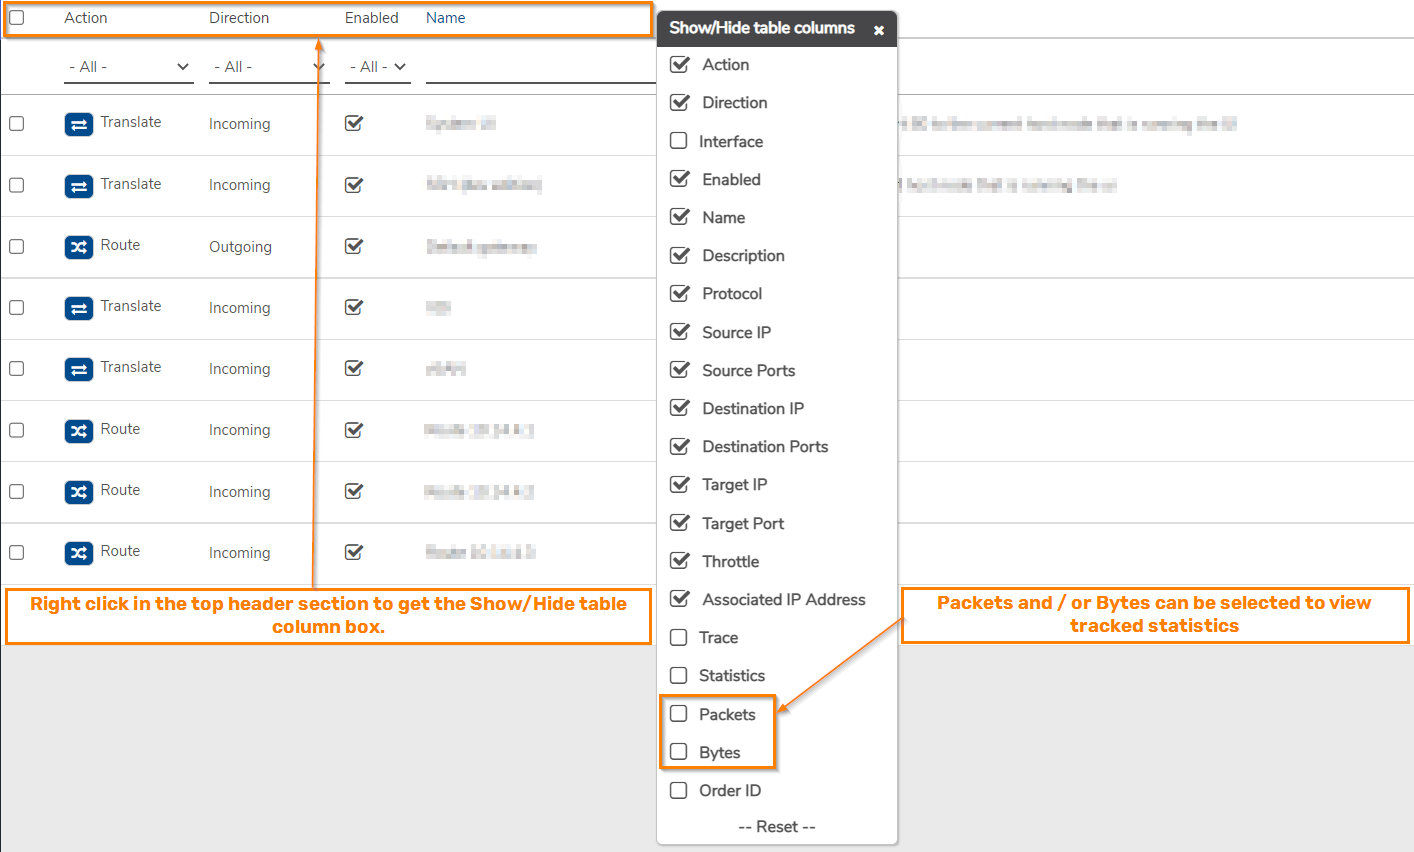Click the Route icon in the Outgoing row

click(79, 247)
